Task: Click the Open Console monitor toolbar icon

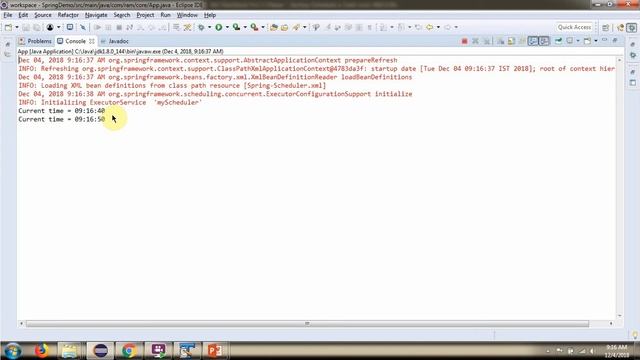Action: coord(70,27)
